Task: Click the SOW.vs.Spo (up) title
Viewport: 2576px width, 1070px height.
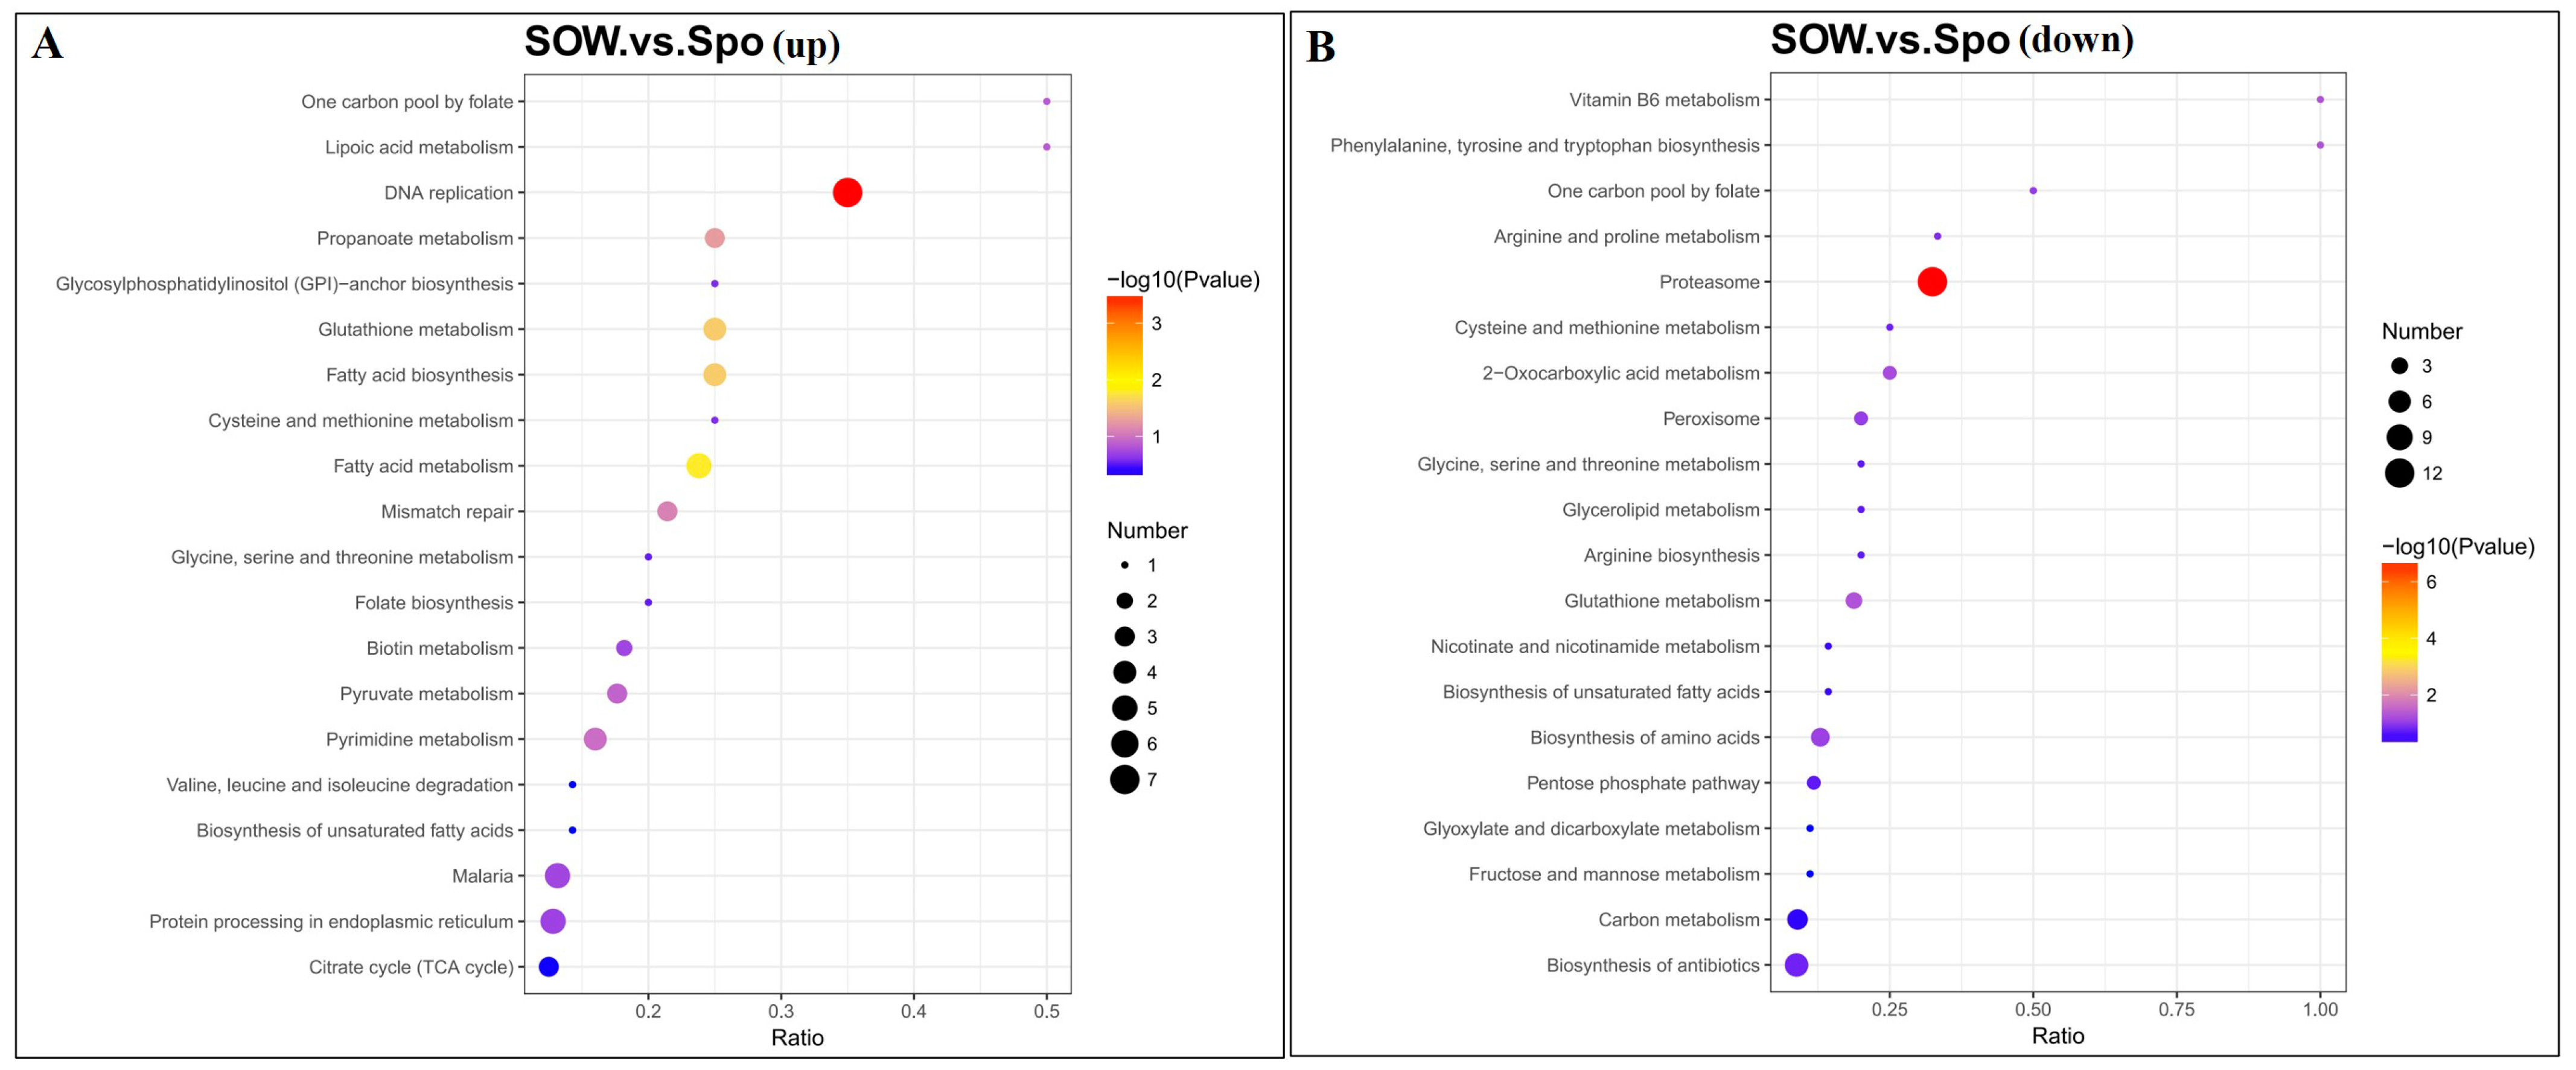Action: [x=682, y=42]
